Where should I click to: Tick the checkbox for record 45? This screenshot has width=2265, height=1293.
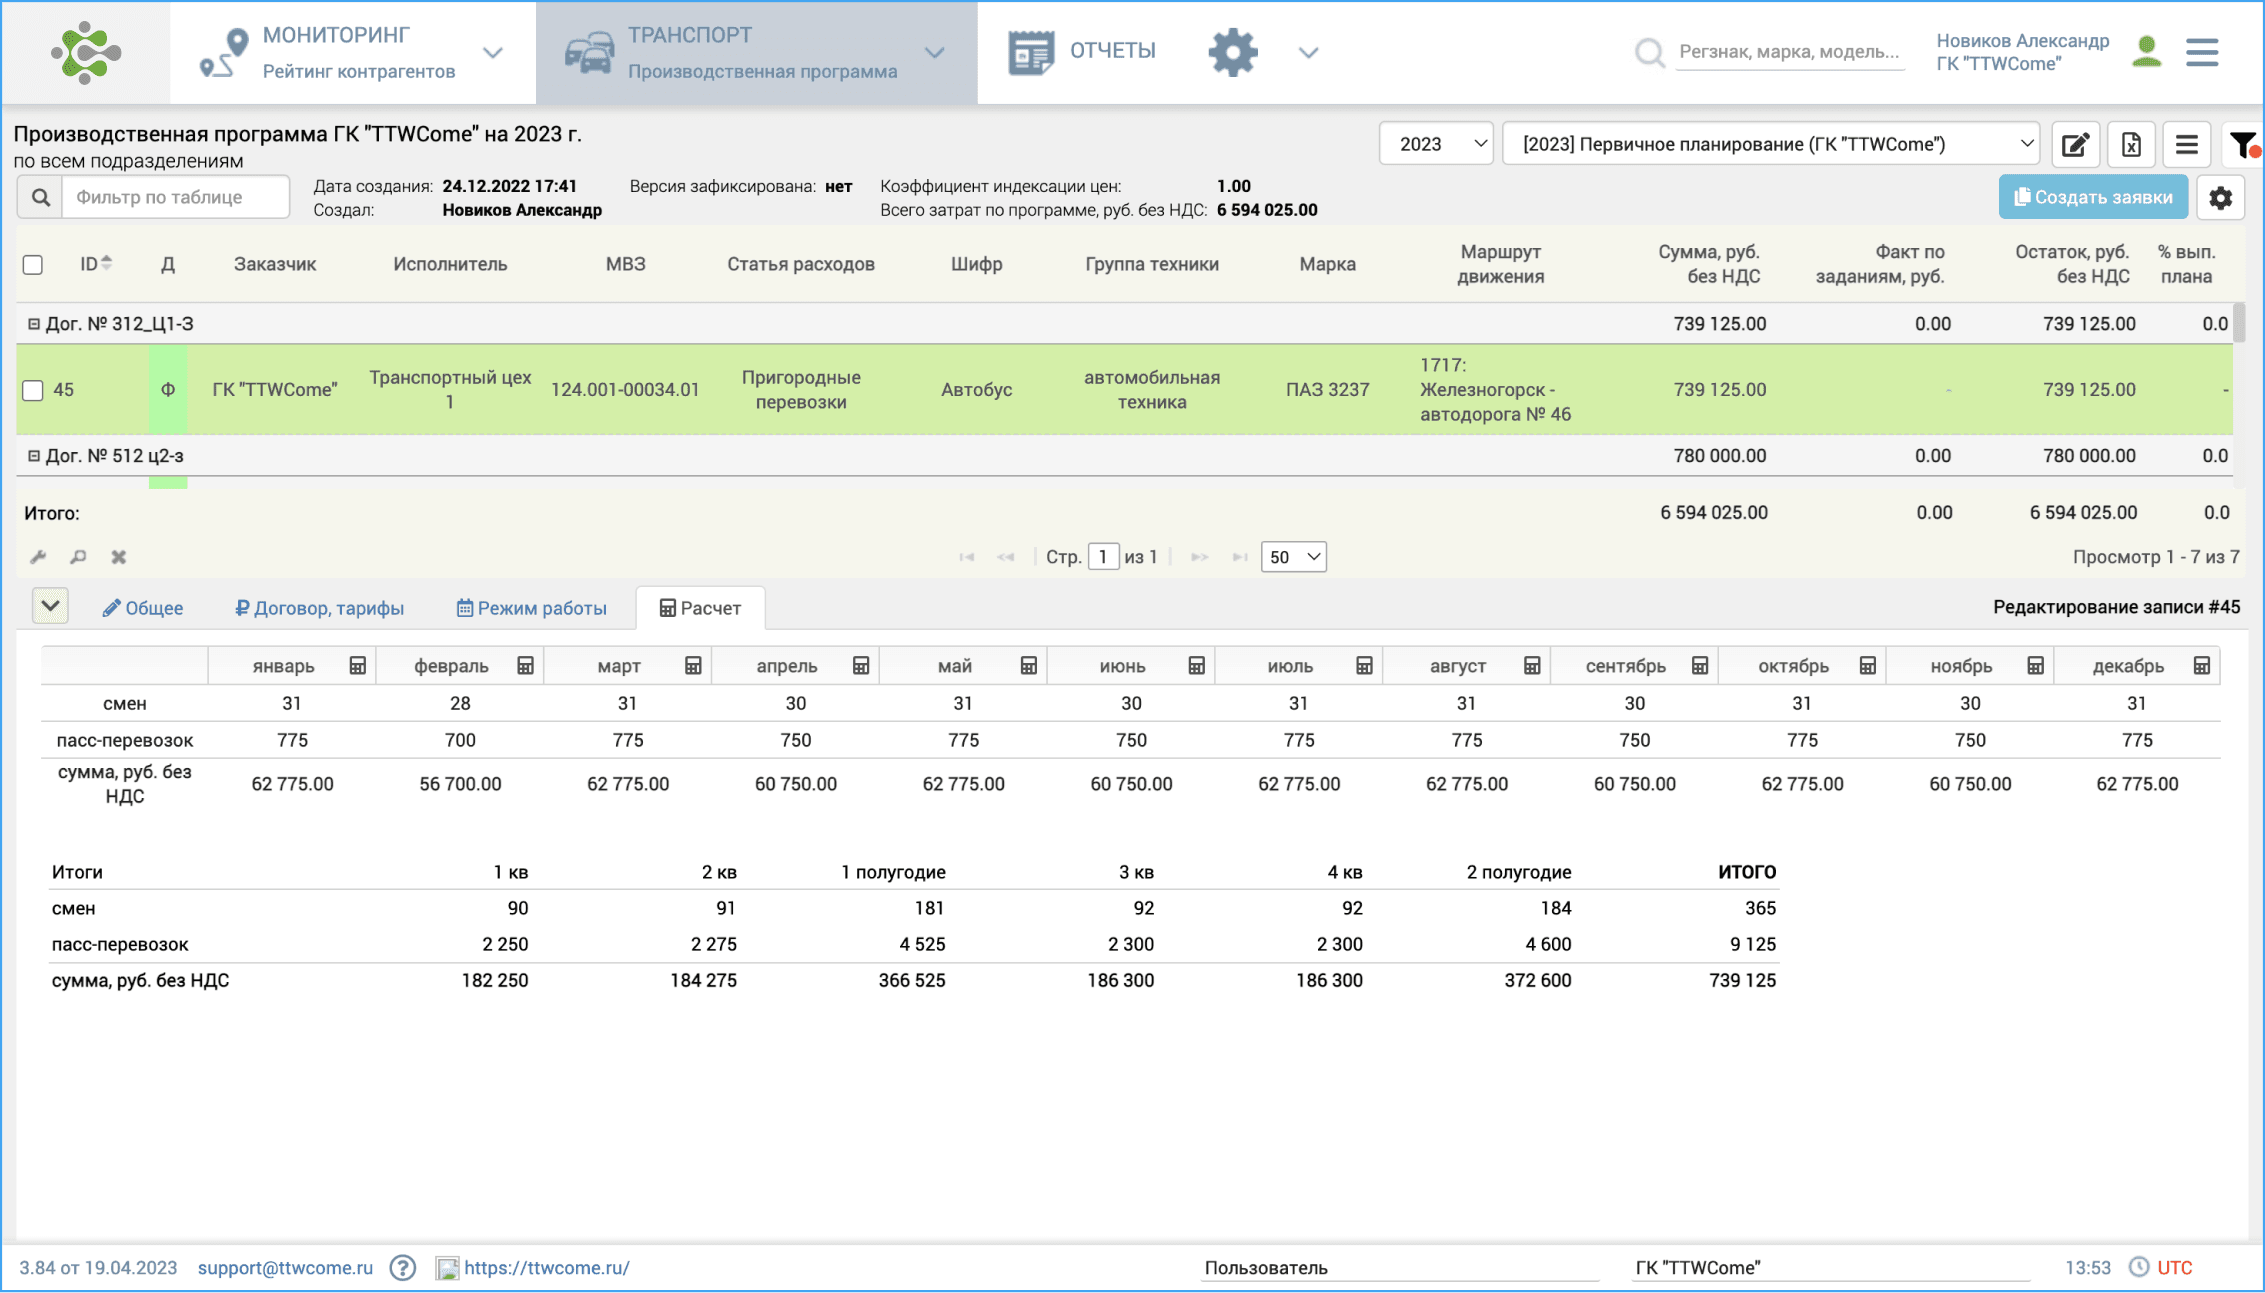(33, 390)
